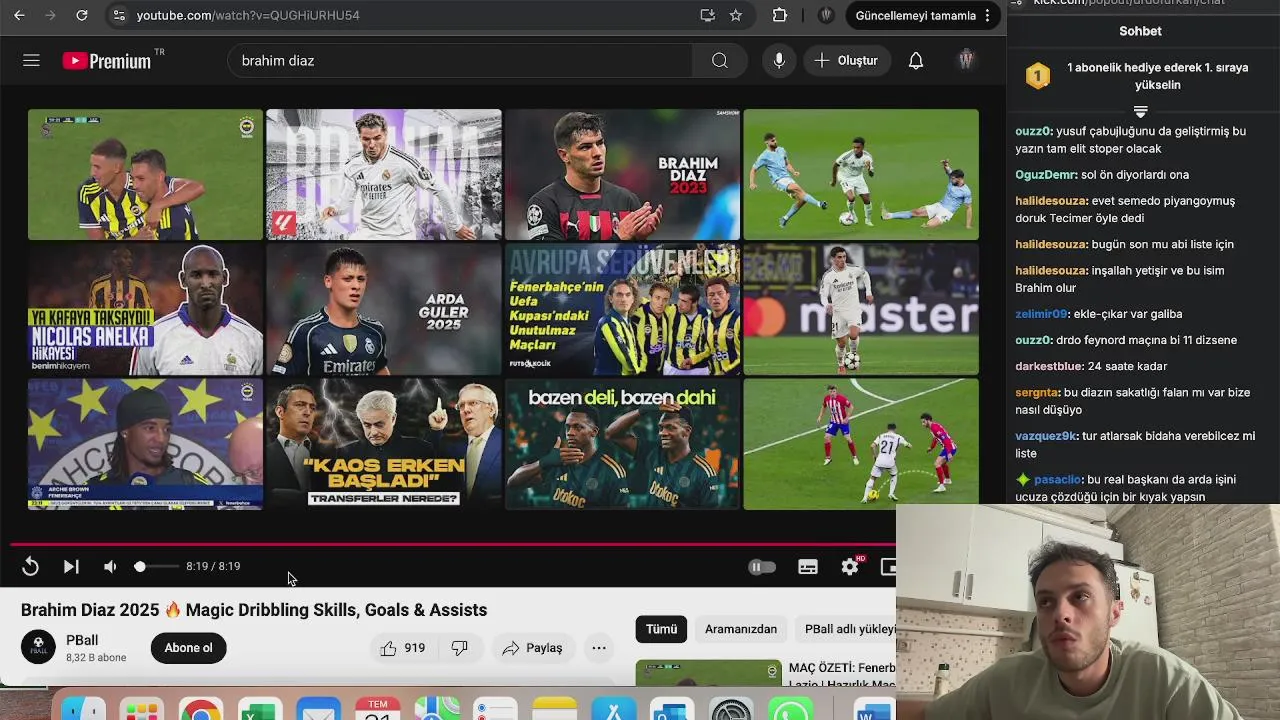The image size is (1280, 720).
Task: Seek on the red video progress bar
Action: (x=452, y=545)
